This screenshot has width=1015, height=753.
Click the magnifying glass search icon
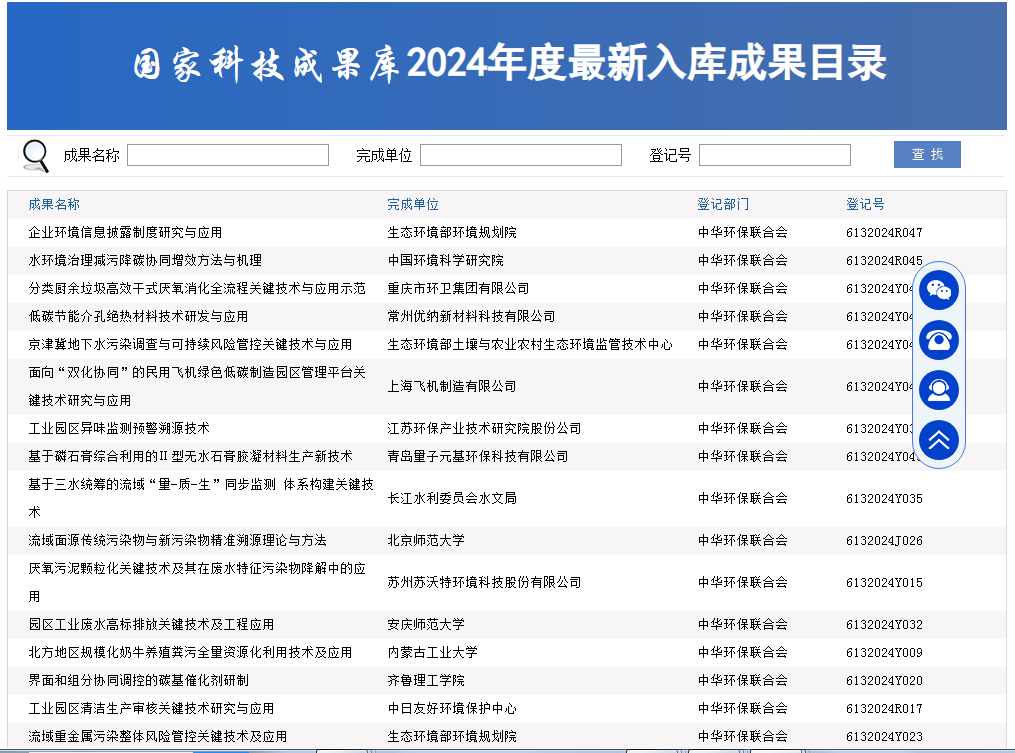(x=36, y=155)
